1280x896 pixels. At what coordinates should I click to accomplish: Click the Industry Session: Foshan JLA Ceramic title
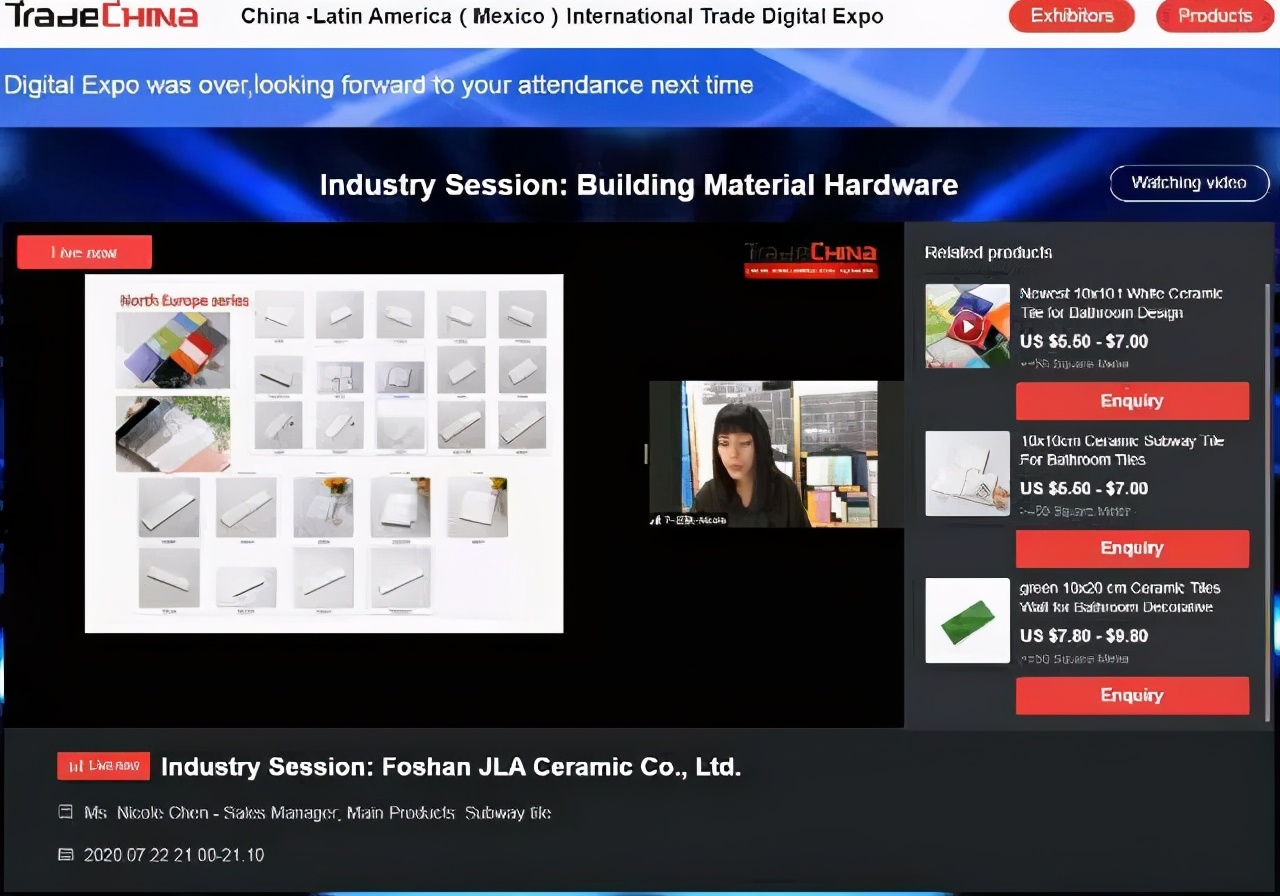click(x=451, y=767)
